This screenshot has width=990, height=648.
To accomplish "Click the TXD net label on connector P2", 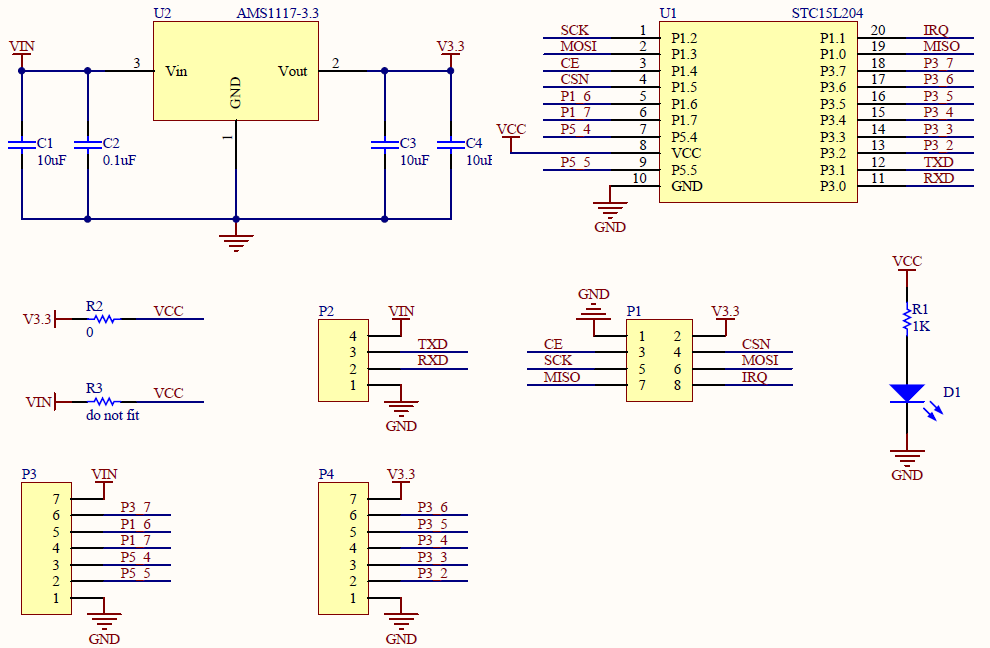I will [432, 344].
